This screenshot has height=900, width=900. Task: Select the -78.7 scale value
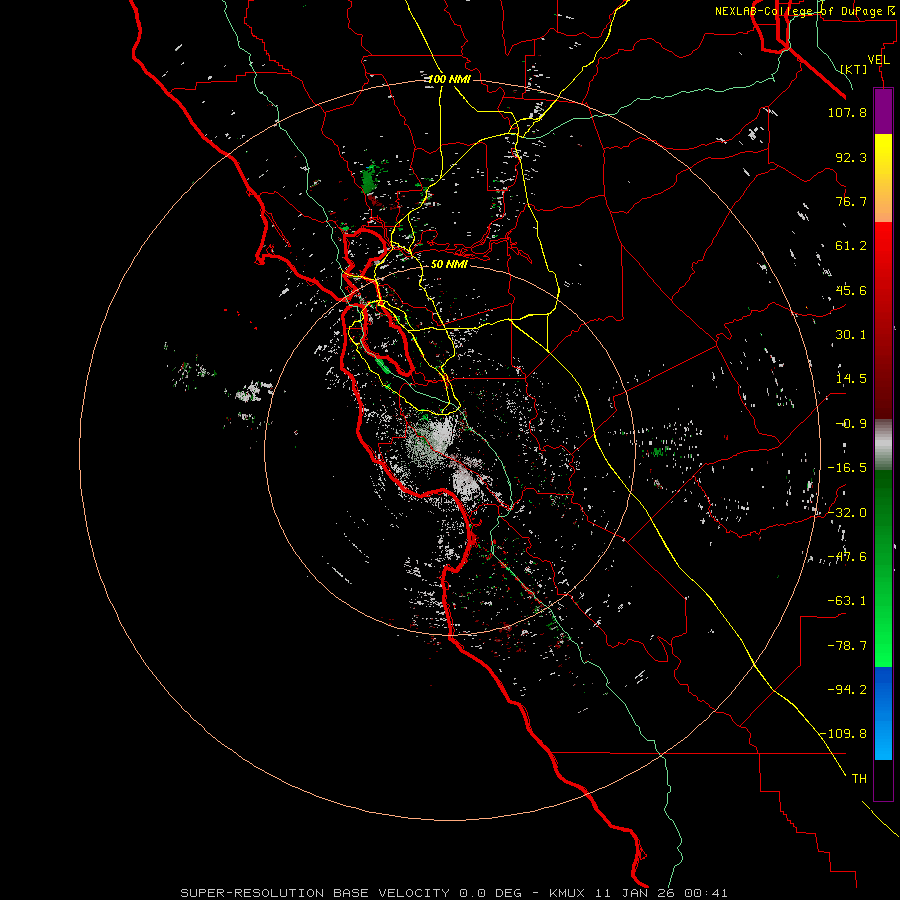[x=847, y=646]
